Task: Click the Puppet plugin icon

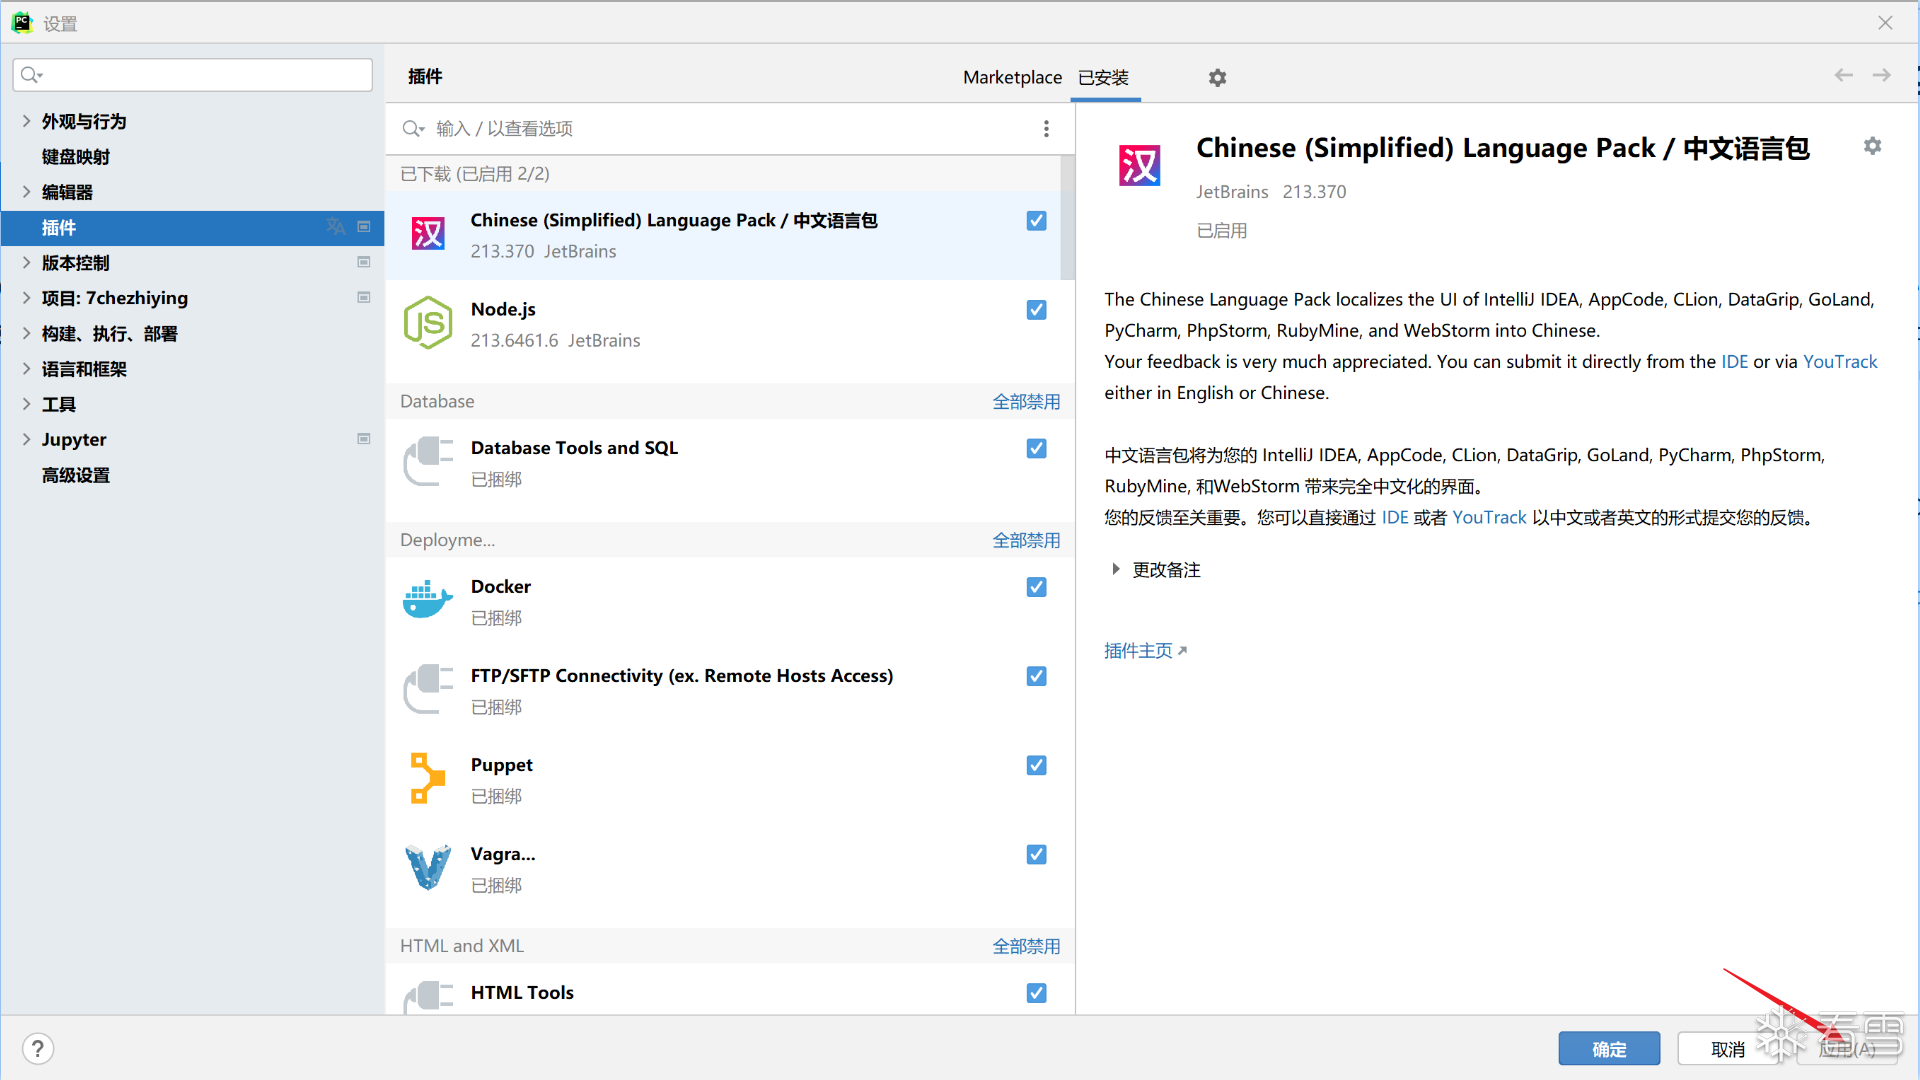Action: tap(428, 778)
